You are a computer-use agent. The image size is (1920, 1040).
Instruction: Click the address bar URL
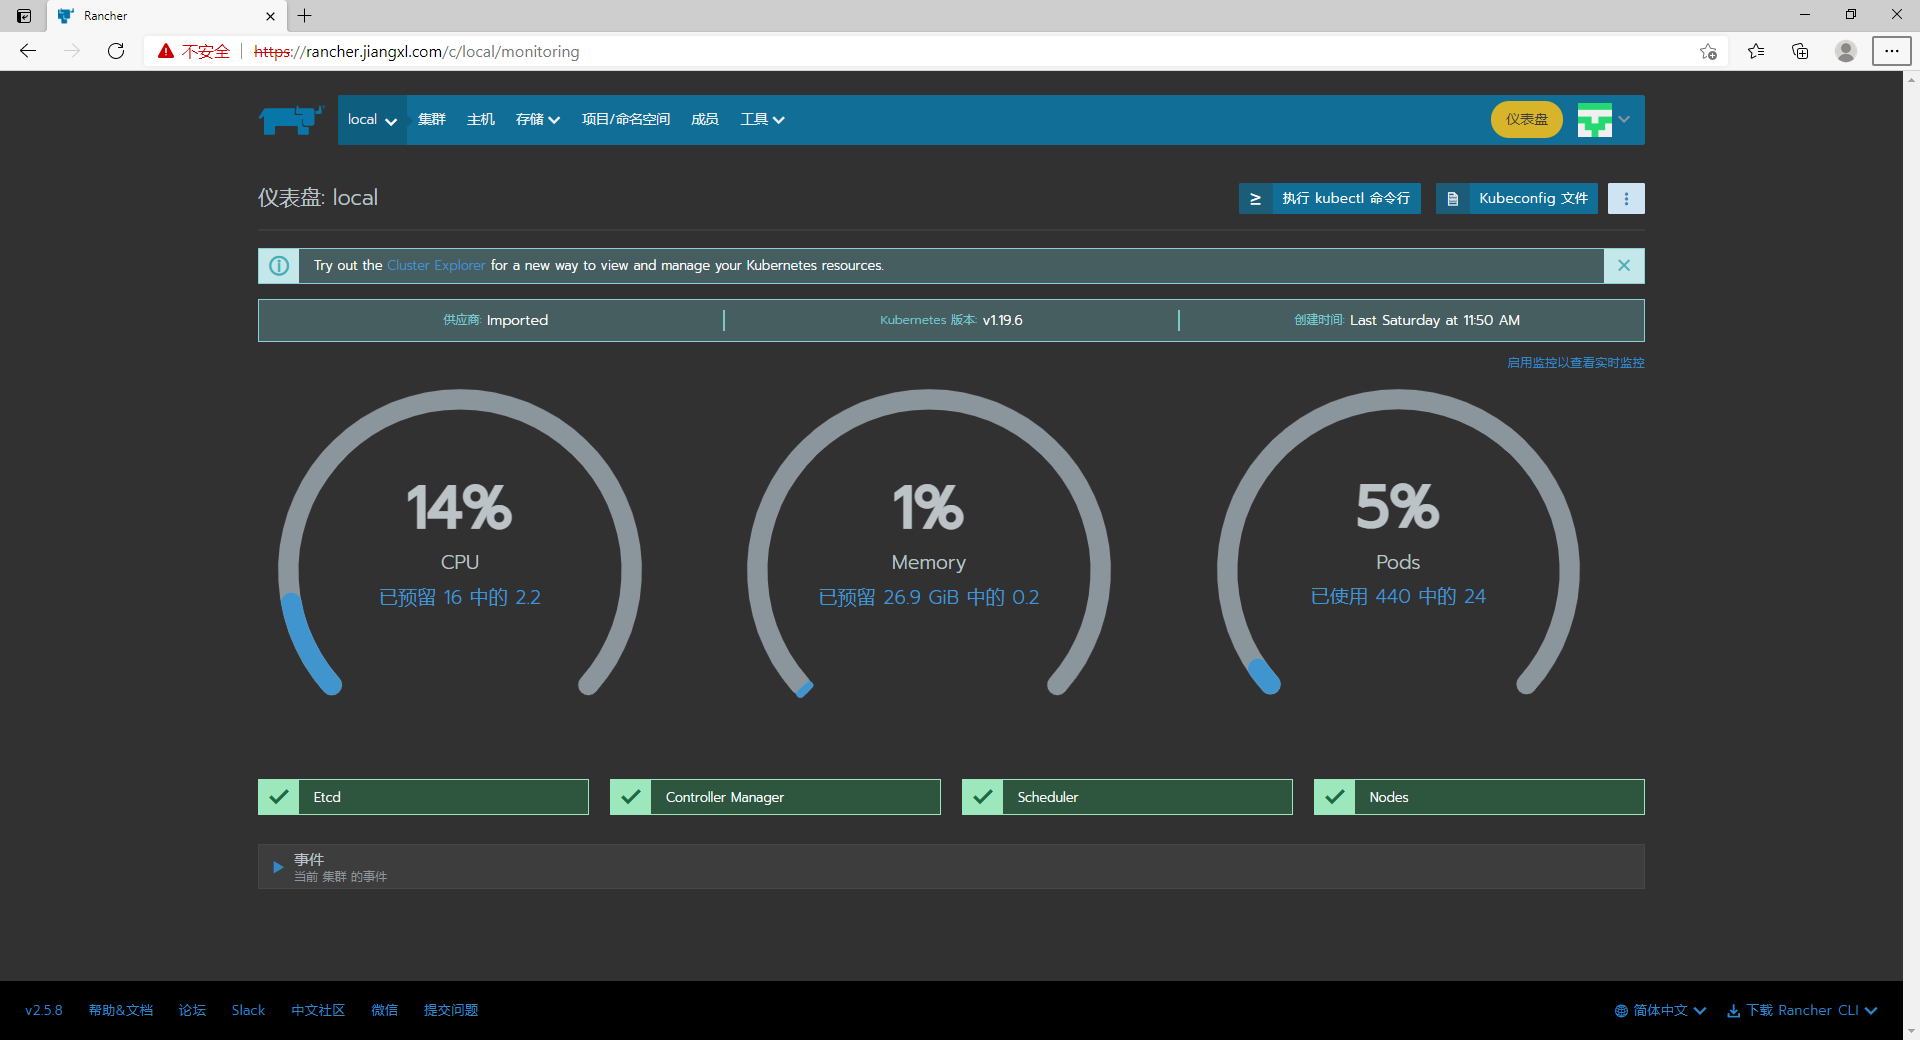click(417, 51)
